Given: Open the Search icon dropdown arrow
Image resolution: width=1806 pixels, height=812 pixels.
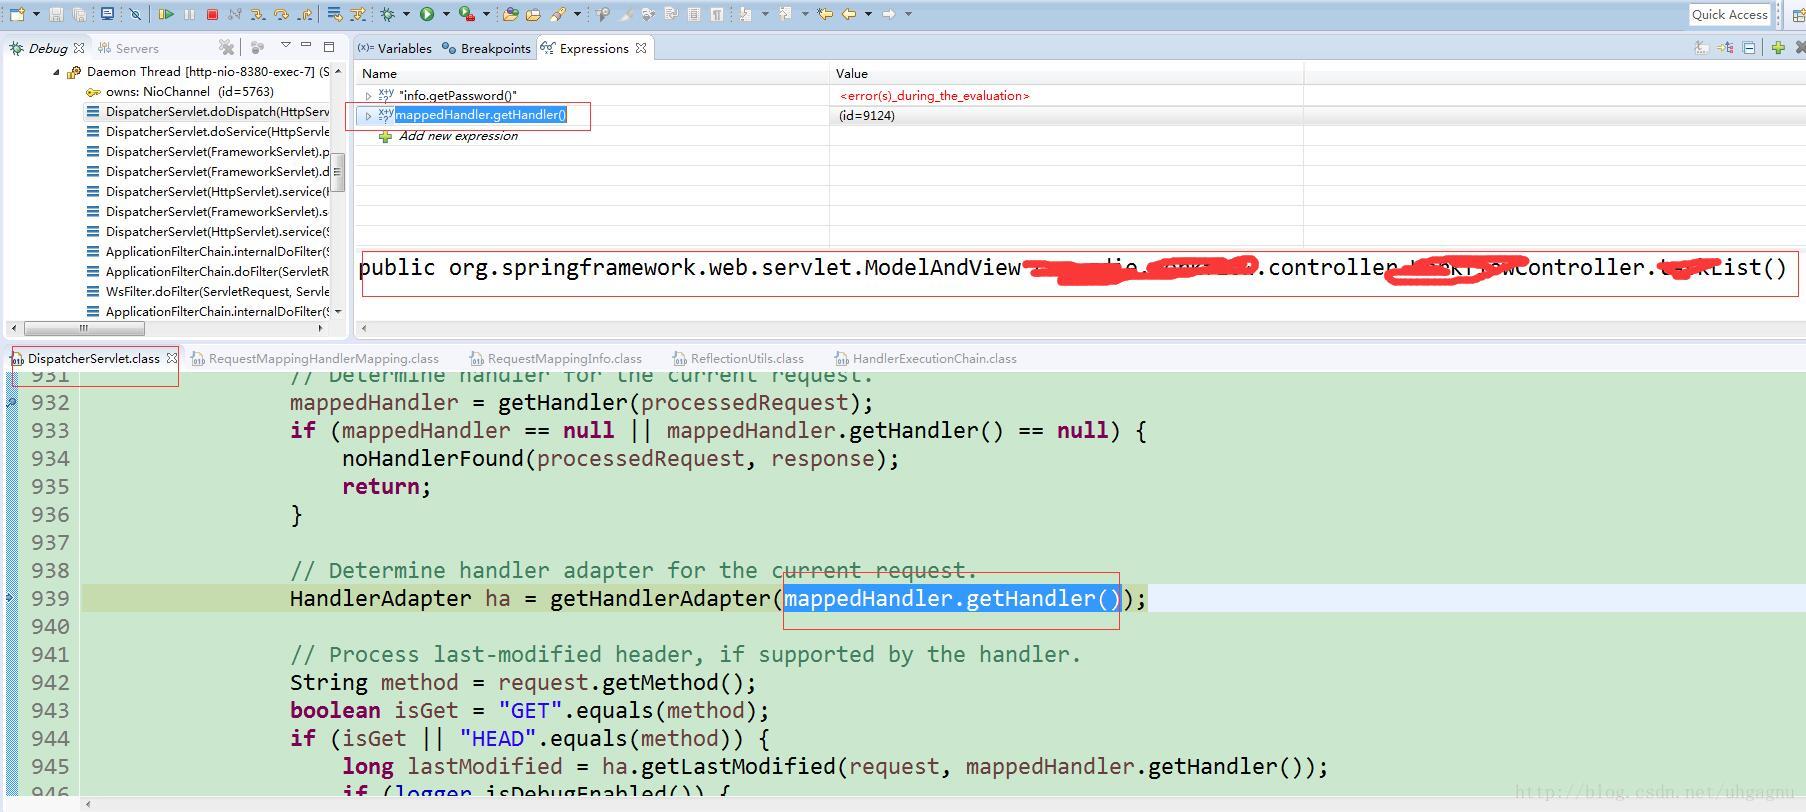Looking at the screenshot, I should [x=577, y=14].
